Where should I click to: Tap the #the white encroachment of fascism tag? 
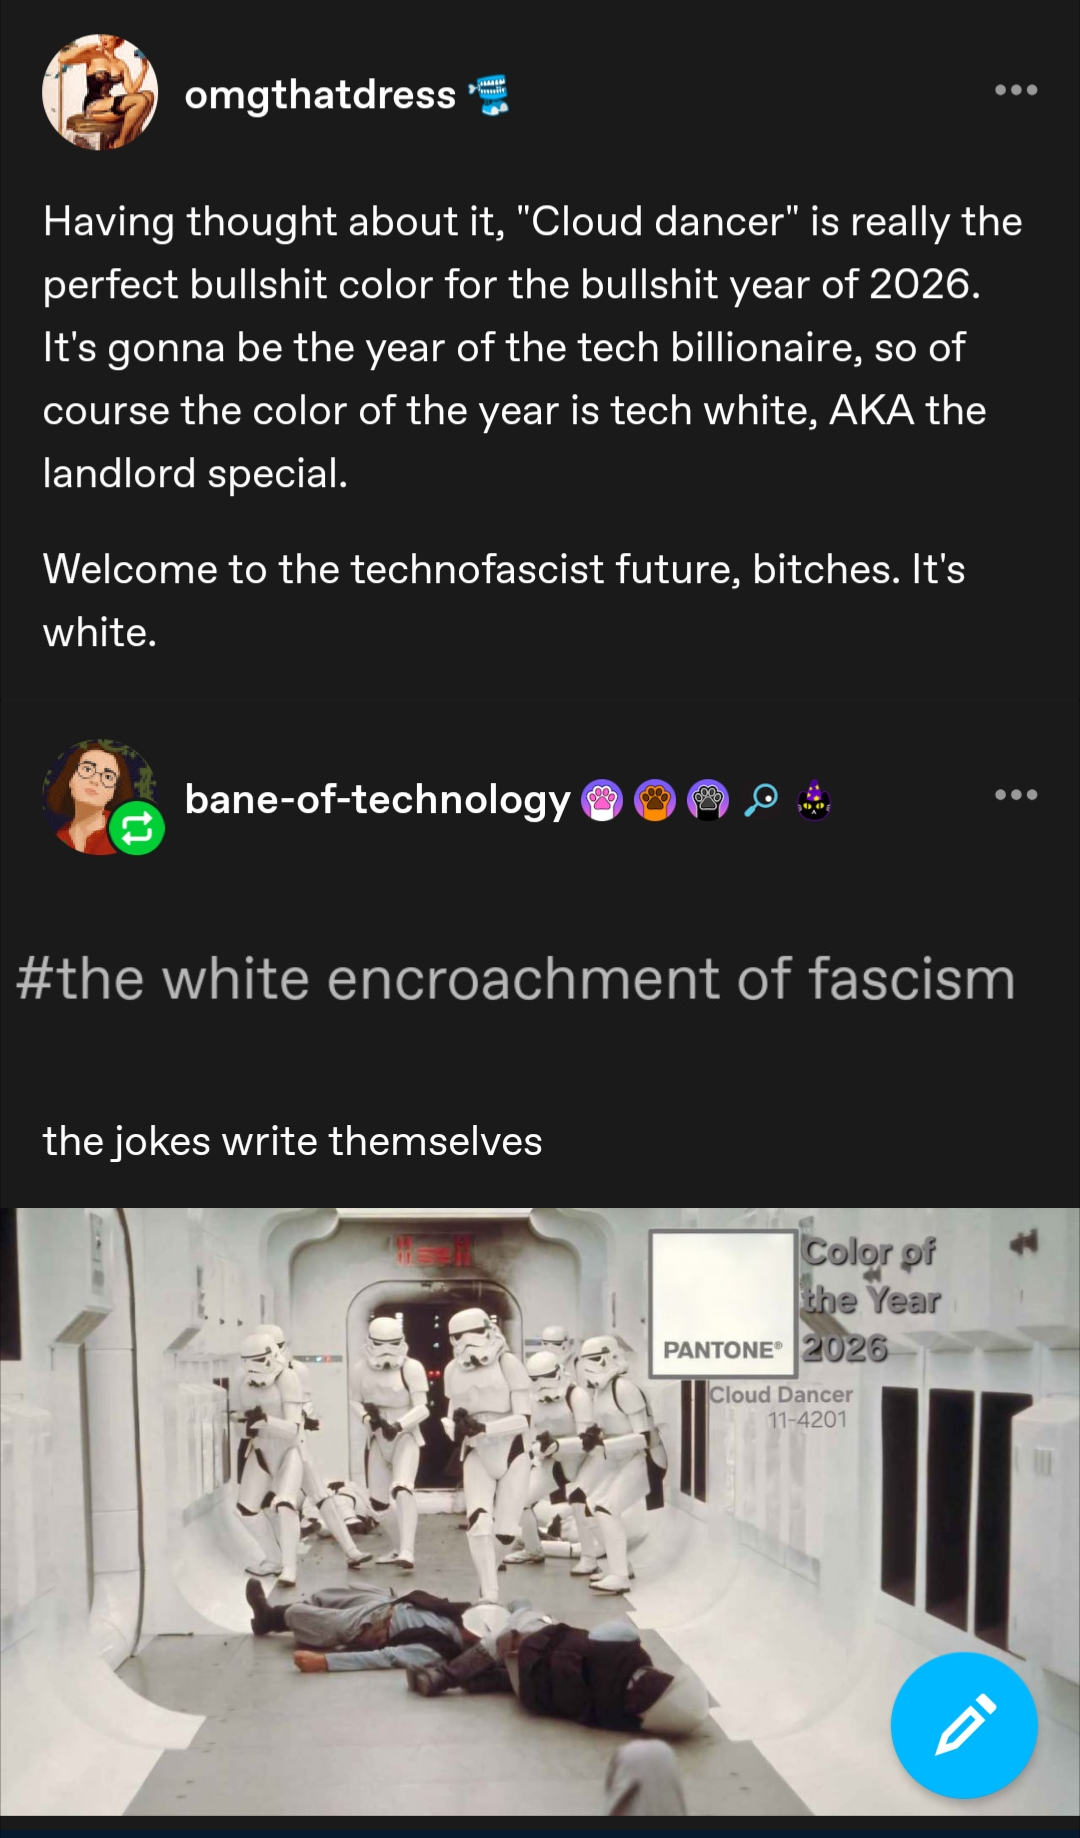click(x=516, y=978)
